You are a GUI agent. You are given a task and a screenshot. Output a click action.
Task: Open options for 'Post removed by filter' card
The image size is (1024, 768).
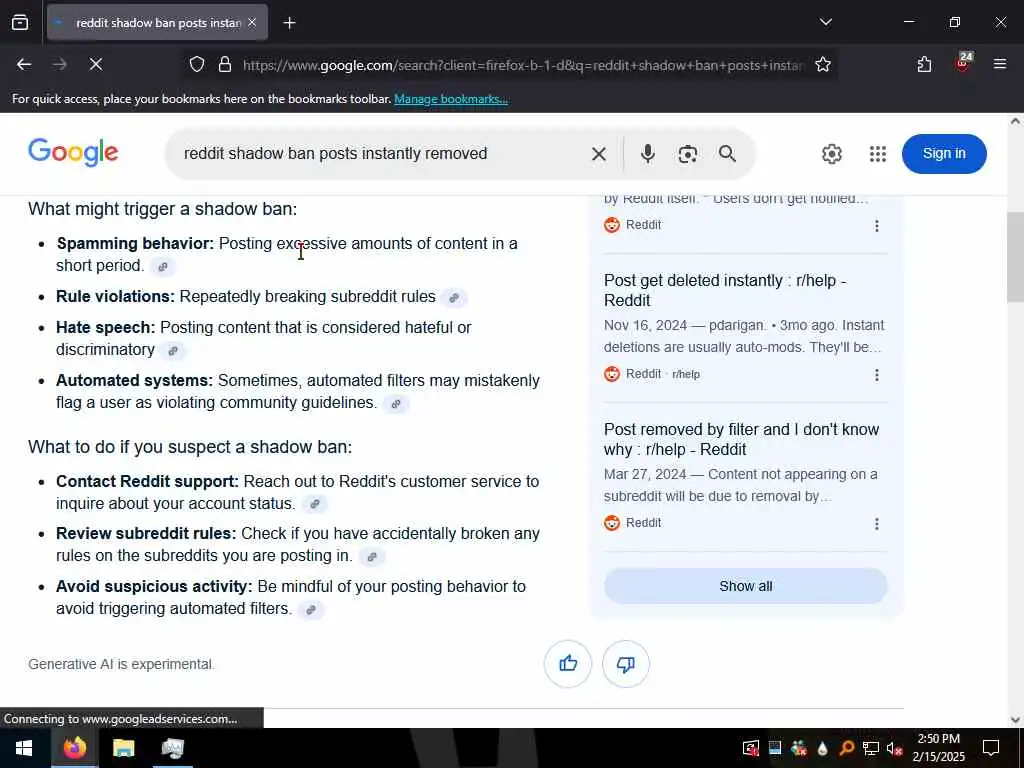pos(876,524)
